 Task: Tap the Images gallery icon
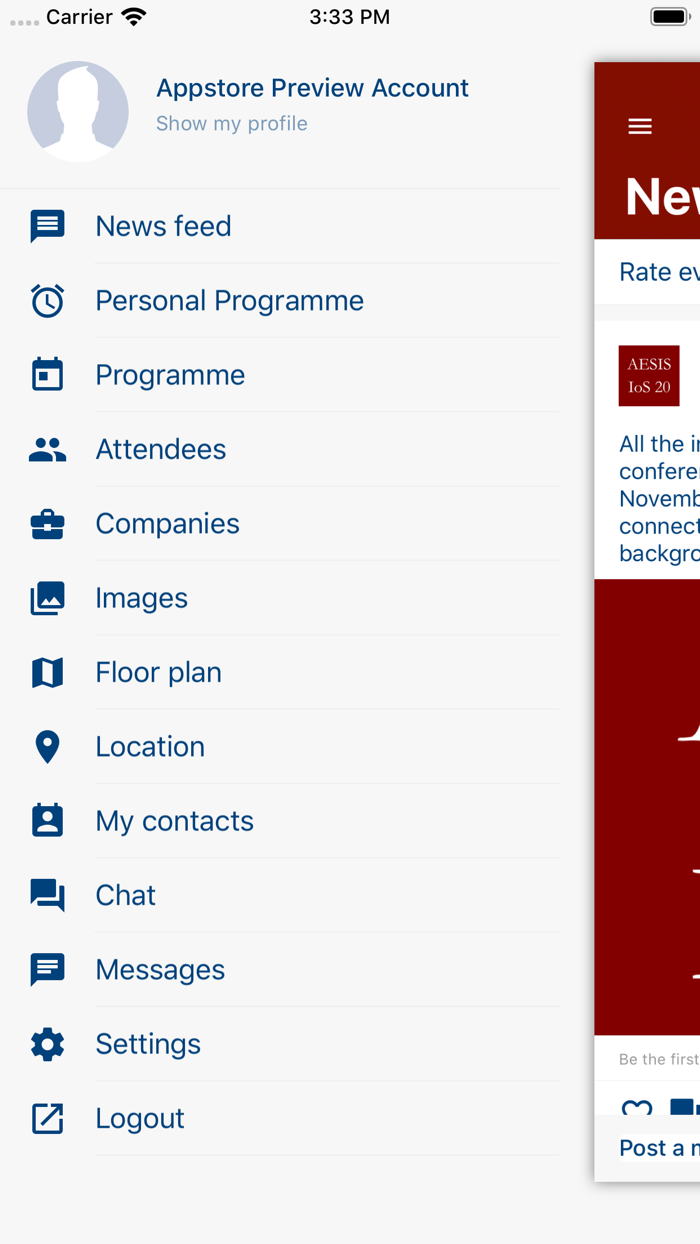[47, 598]
